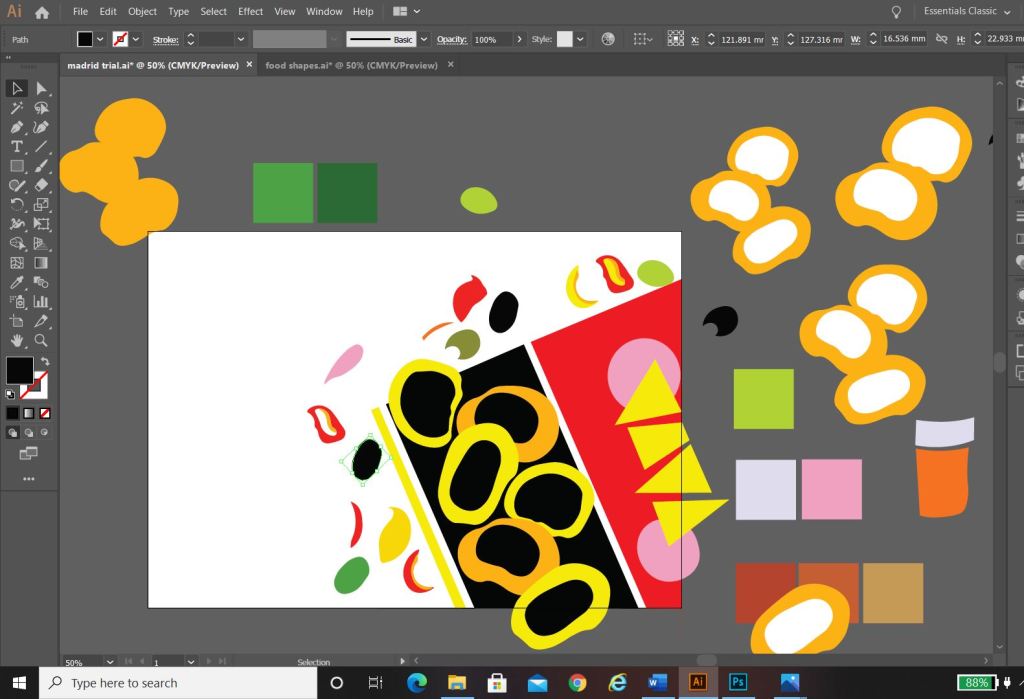The image size is (1024, 699).
Task: Activate the Hand tool
Action: pyautogui.click(x=17, y=340)
